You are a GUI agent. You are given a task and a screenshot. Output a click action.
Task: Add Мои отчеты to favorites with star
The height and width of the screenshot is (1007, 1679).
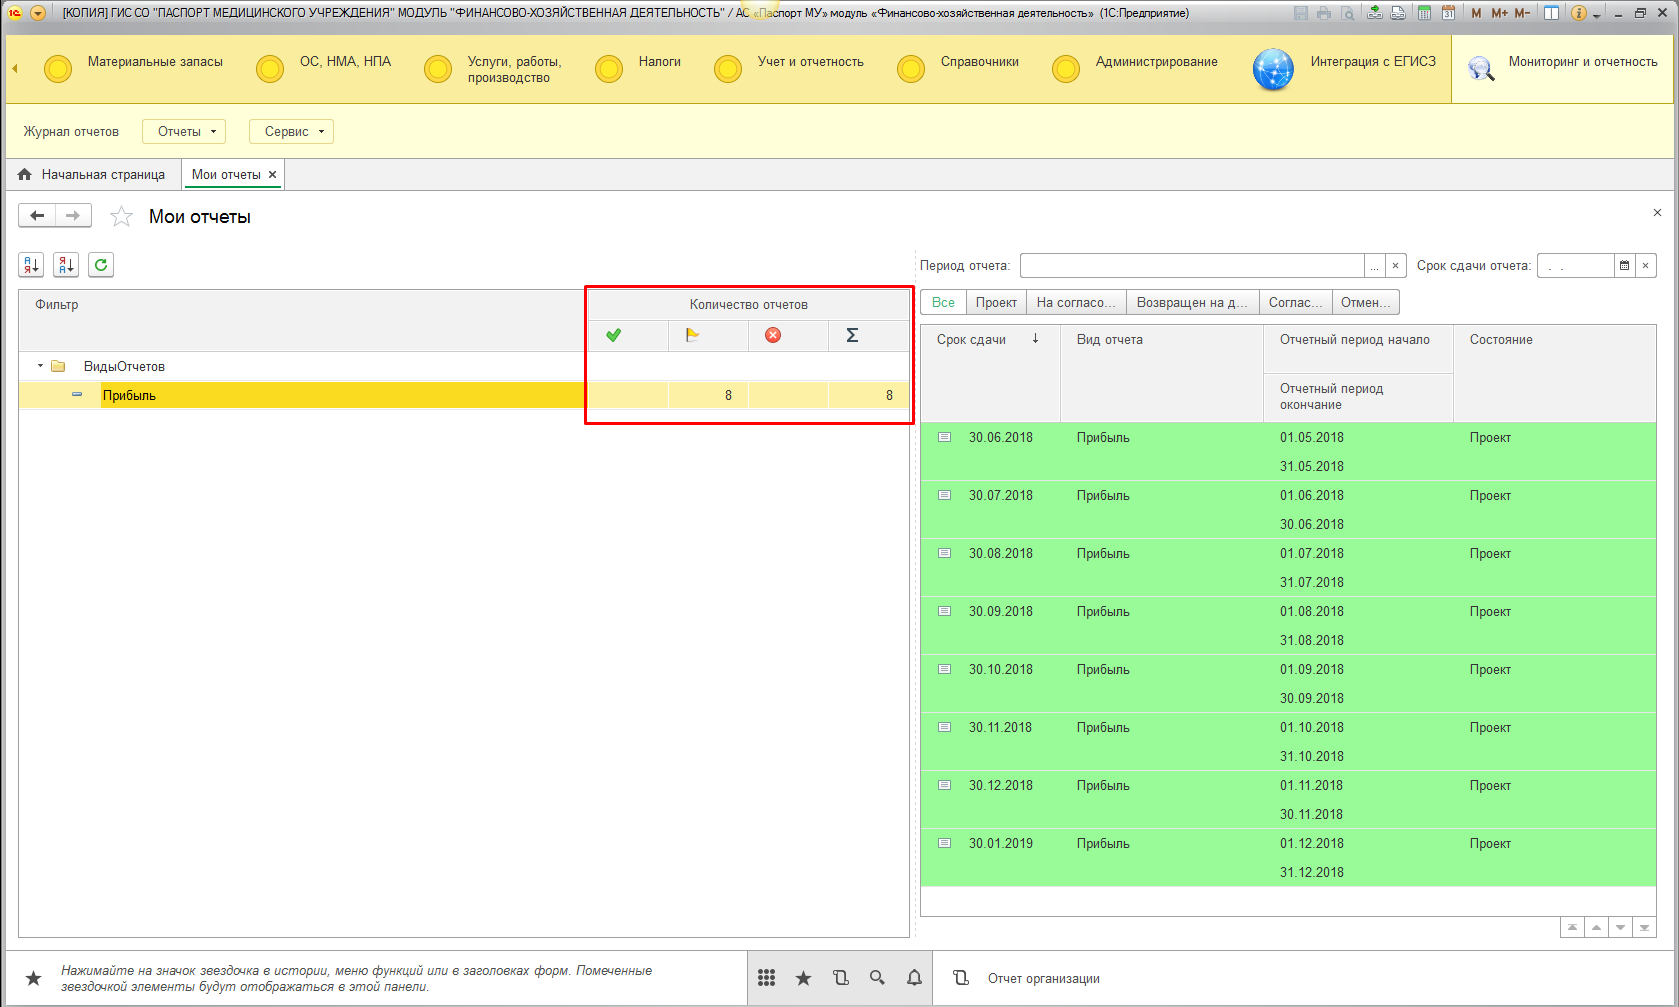[x=121, y=217]
